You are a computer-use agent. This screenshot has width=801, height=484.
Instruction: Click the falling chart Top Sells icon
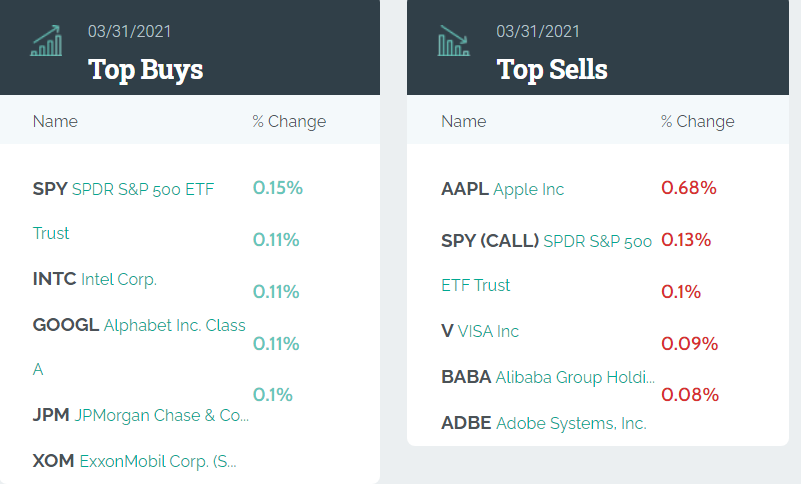(454, 41)
